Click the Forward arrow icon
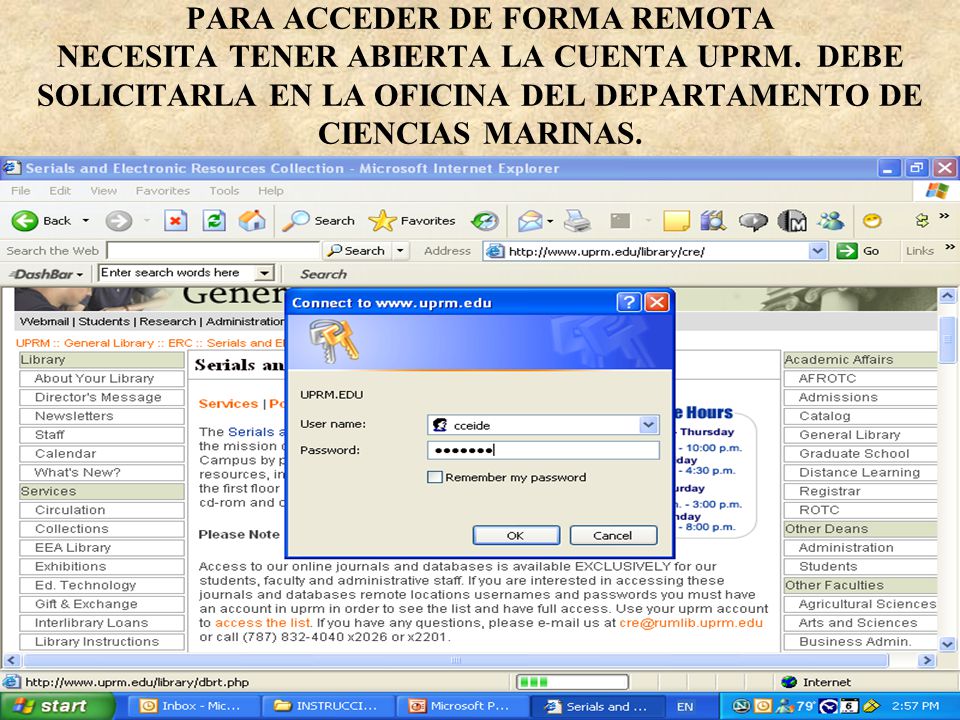 (118, 220)
